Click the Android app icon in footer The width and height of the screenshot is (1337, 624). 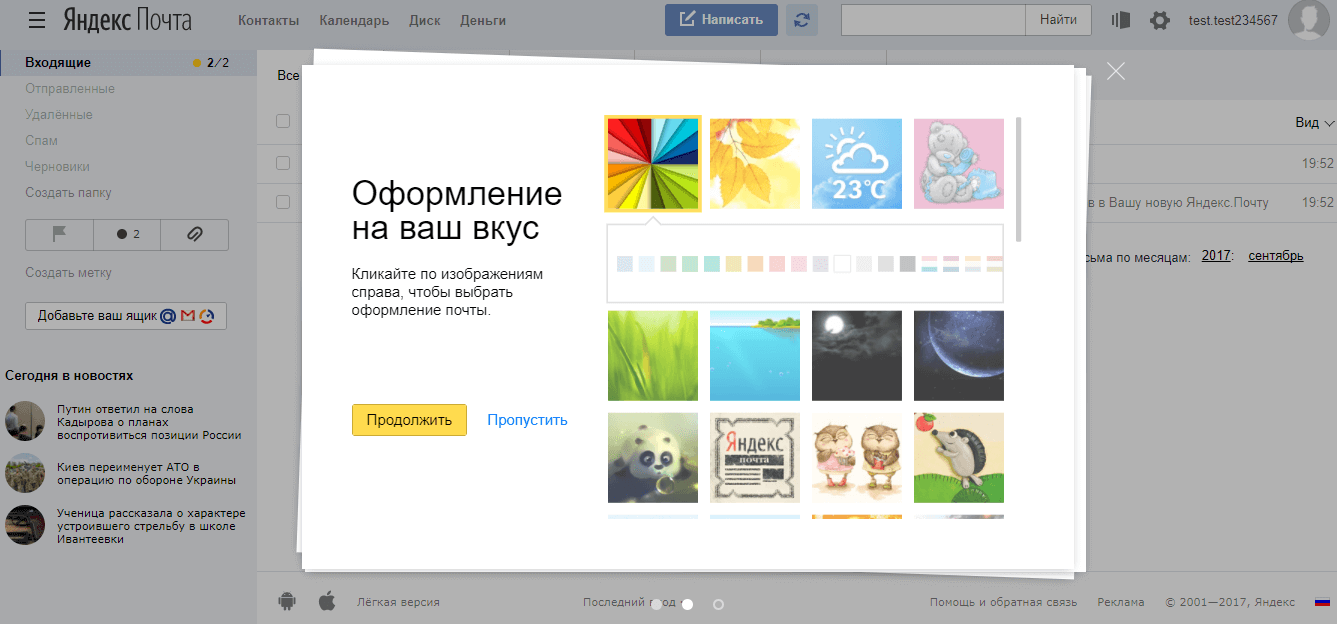click(287, 601)
